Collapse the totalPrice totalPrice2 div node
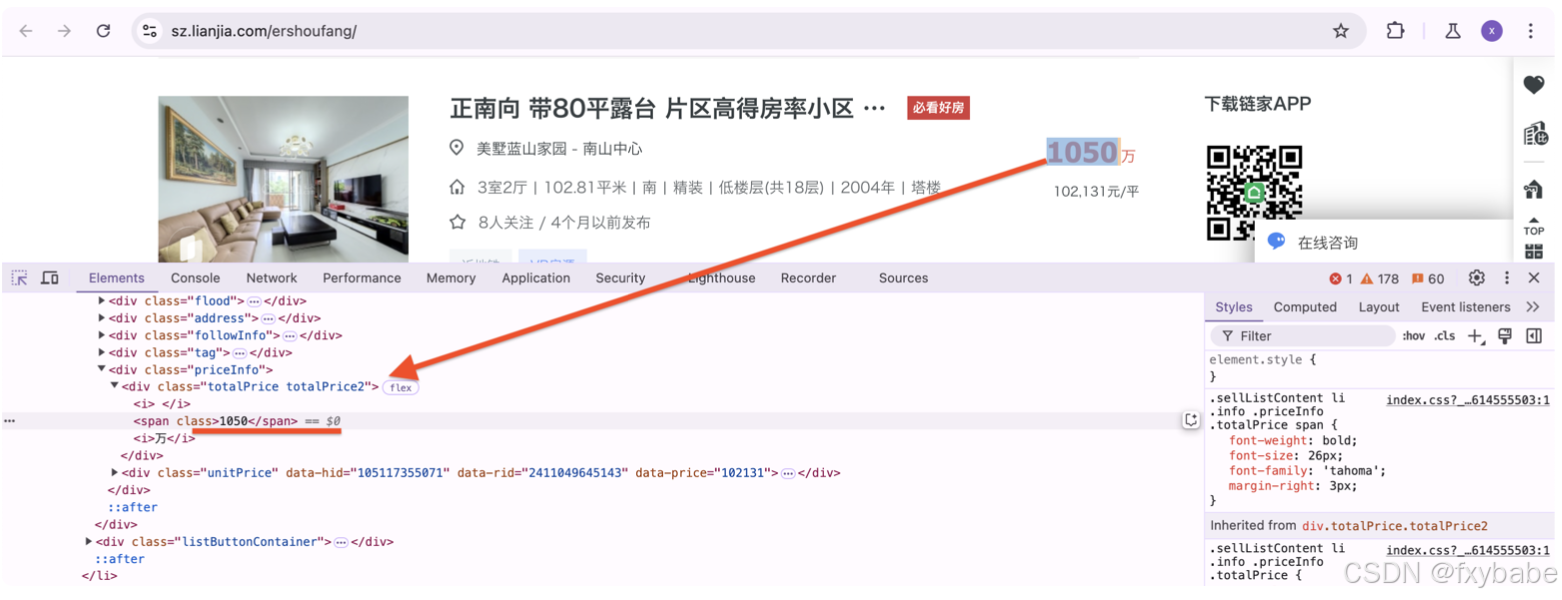 (114, 386)
